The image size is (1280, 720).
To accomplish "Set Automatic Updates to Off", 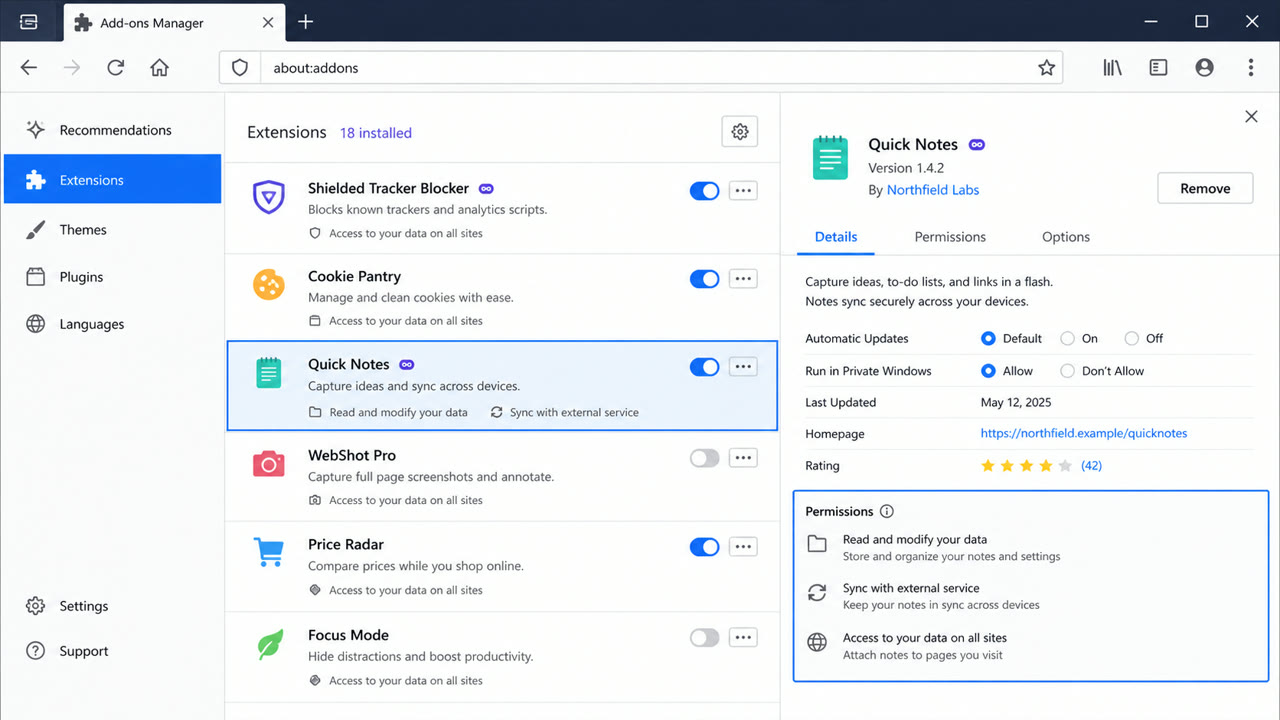I will (1131, 338).
